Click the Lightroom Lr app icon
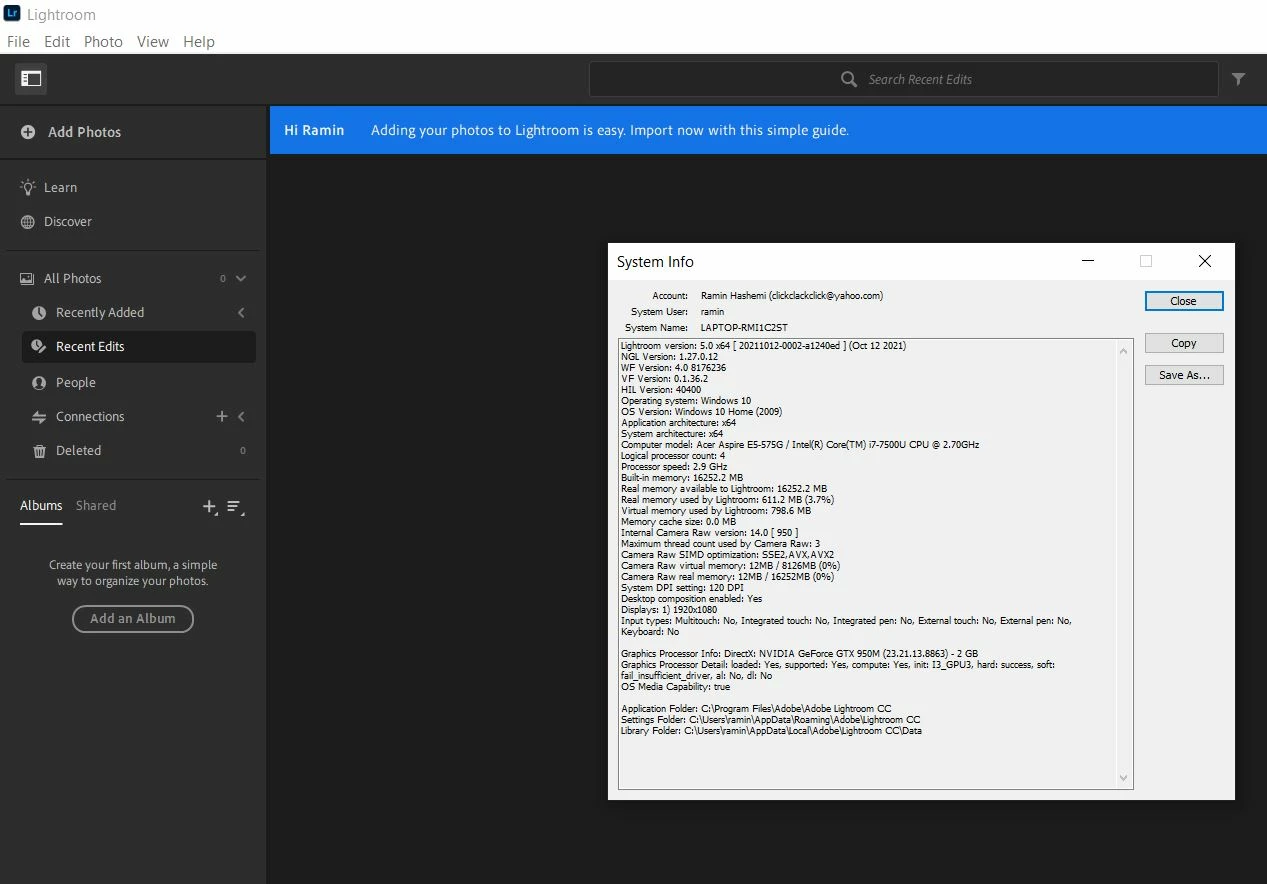1267x884 pixels. [12, 14]
